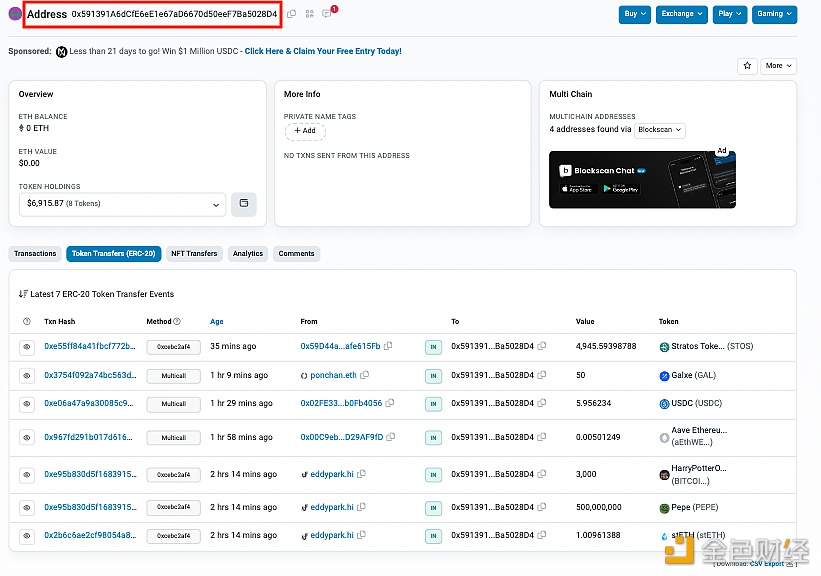Click the IN badge in the USDC row
Screen dimensions: 821x576
[x=433, y=404]
